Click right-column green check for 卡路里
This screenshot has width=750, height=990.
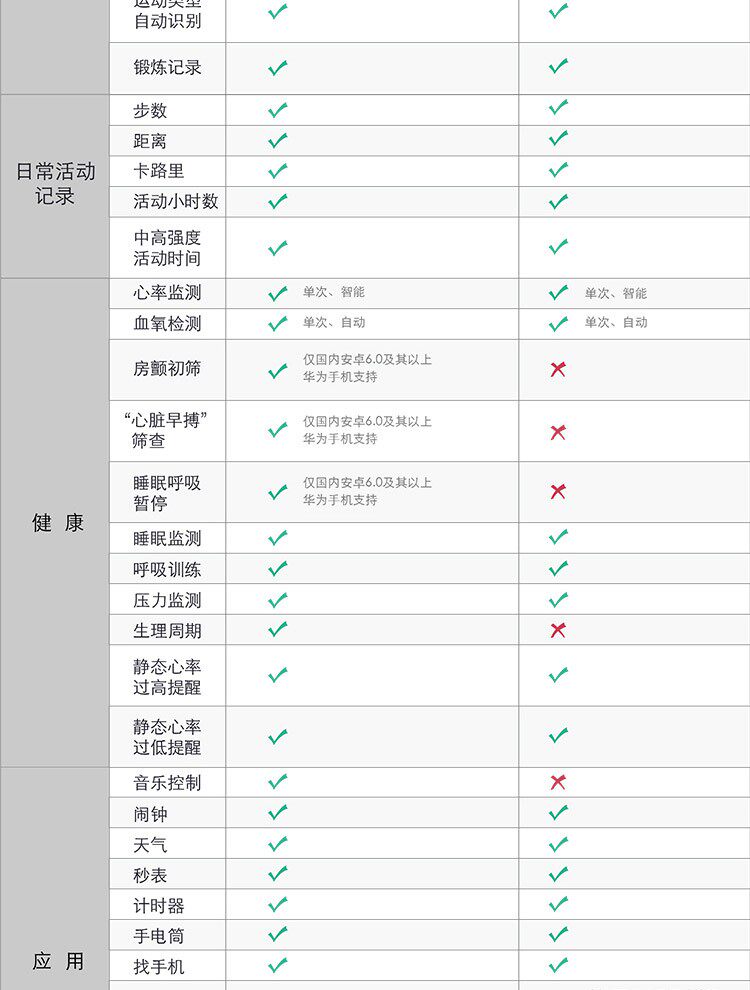[558, 170]
